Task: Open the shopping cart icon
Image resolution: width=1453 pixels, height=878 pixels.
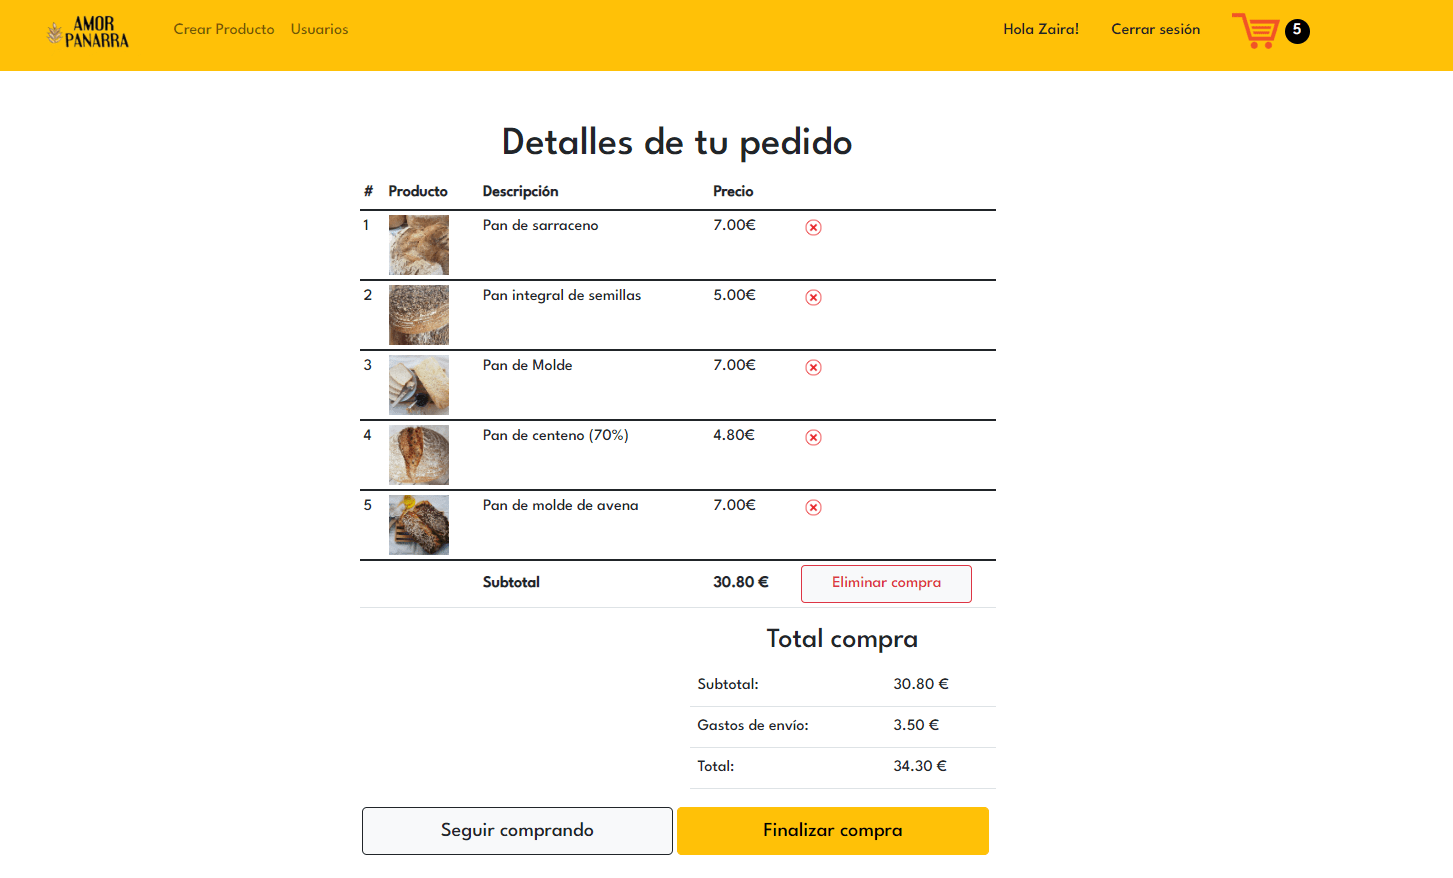Action: click(1255, 31)
